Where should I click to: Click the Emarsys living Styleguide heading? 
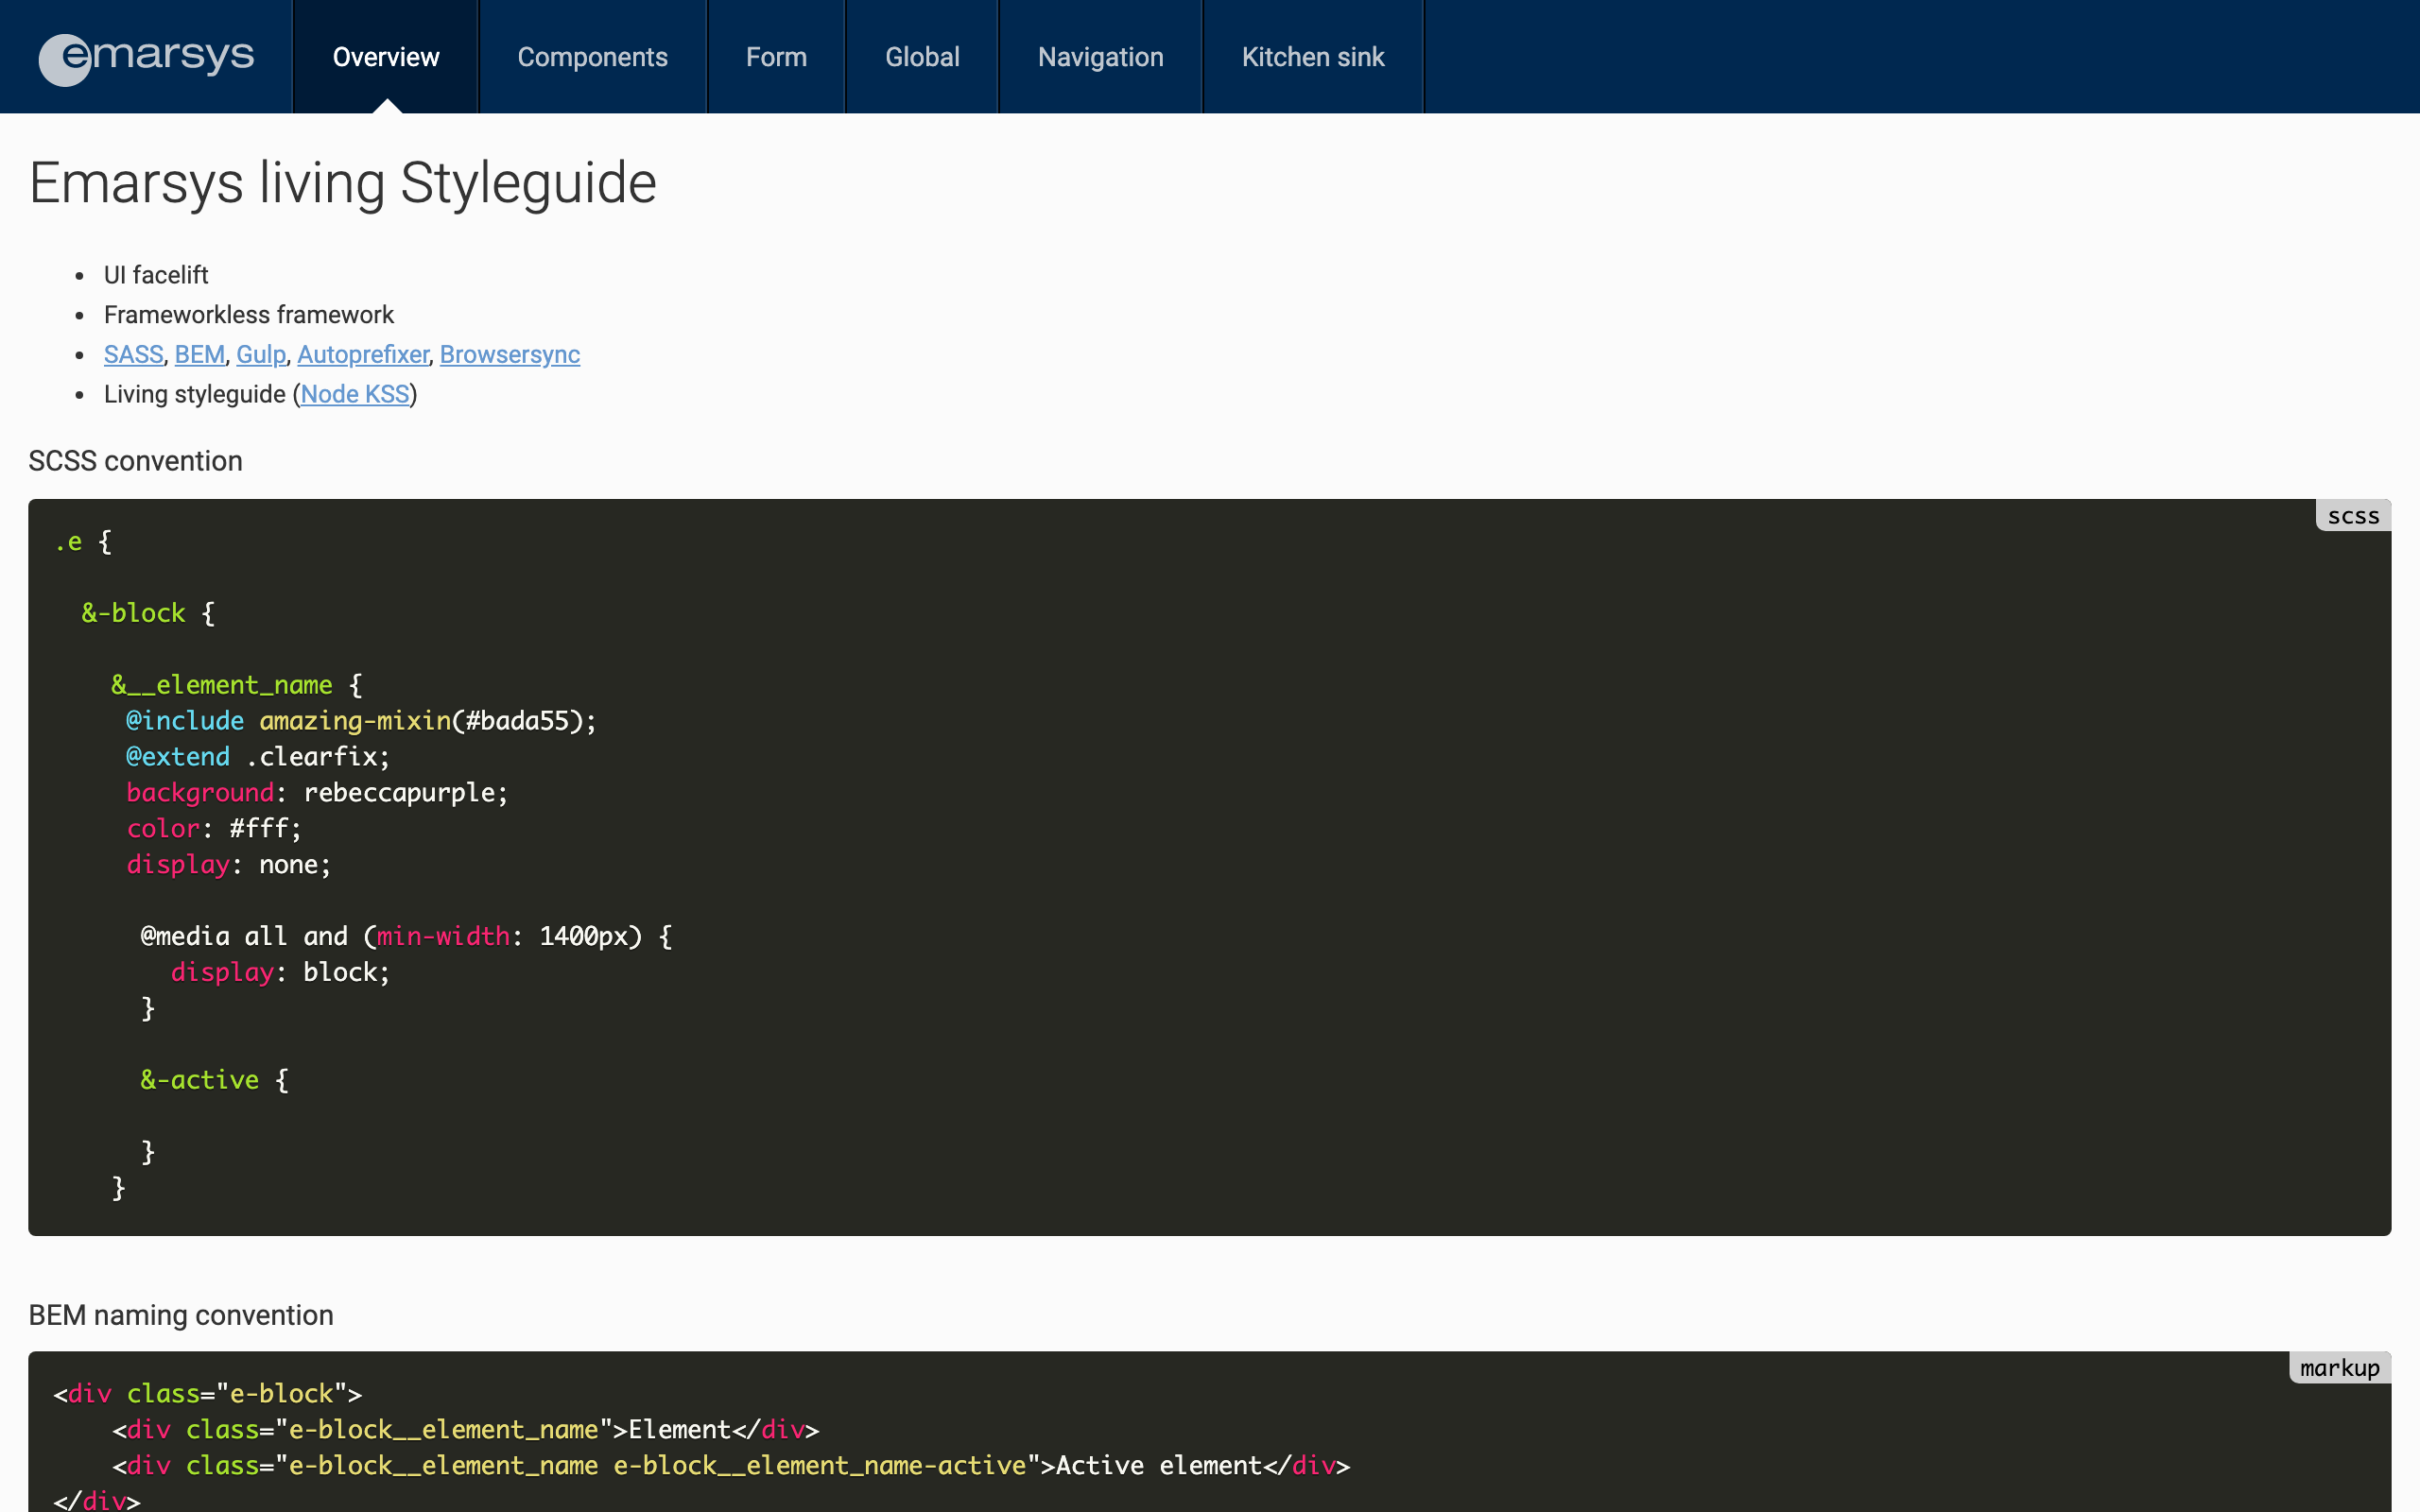(x=342, y=184)
